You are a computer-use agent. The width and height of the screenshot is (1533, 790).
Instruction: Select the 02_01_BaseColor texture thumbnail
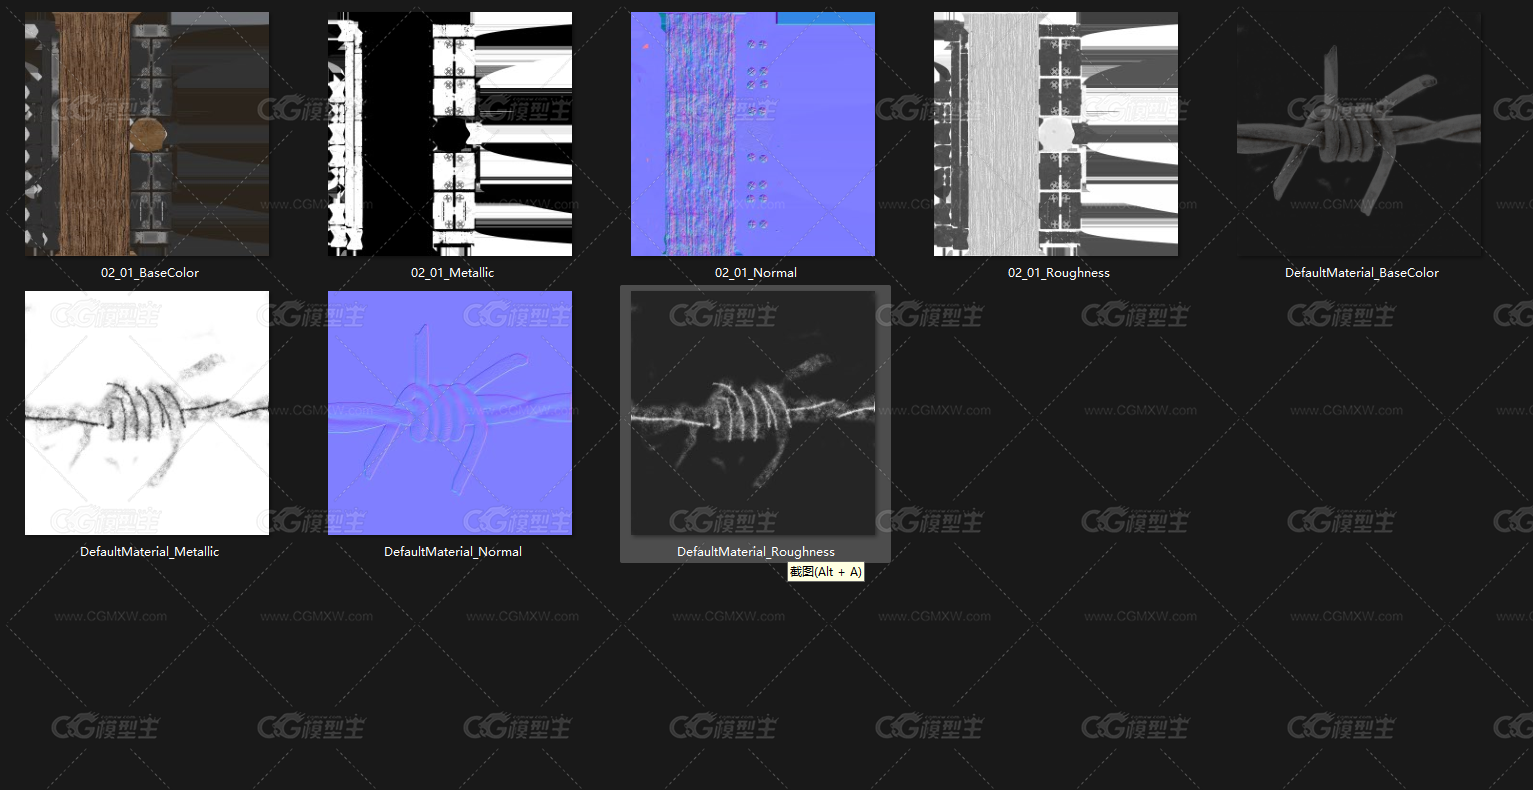147,134
